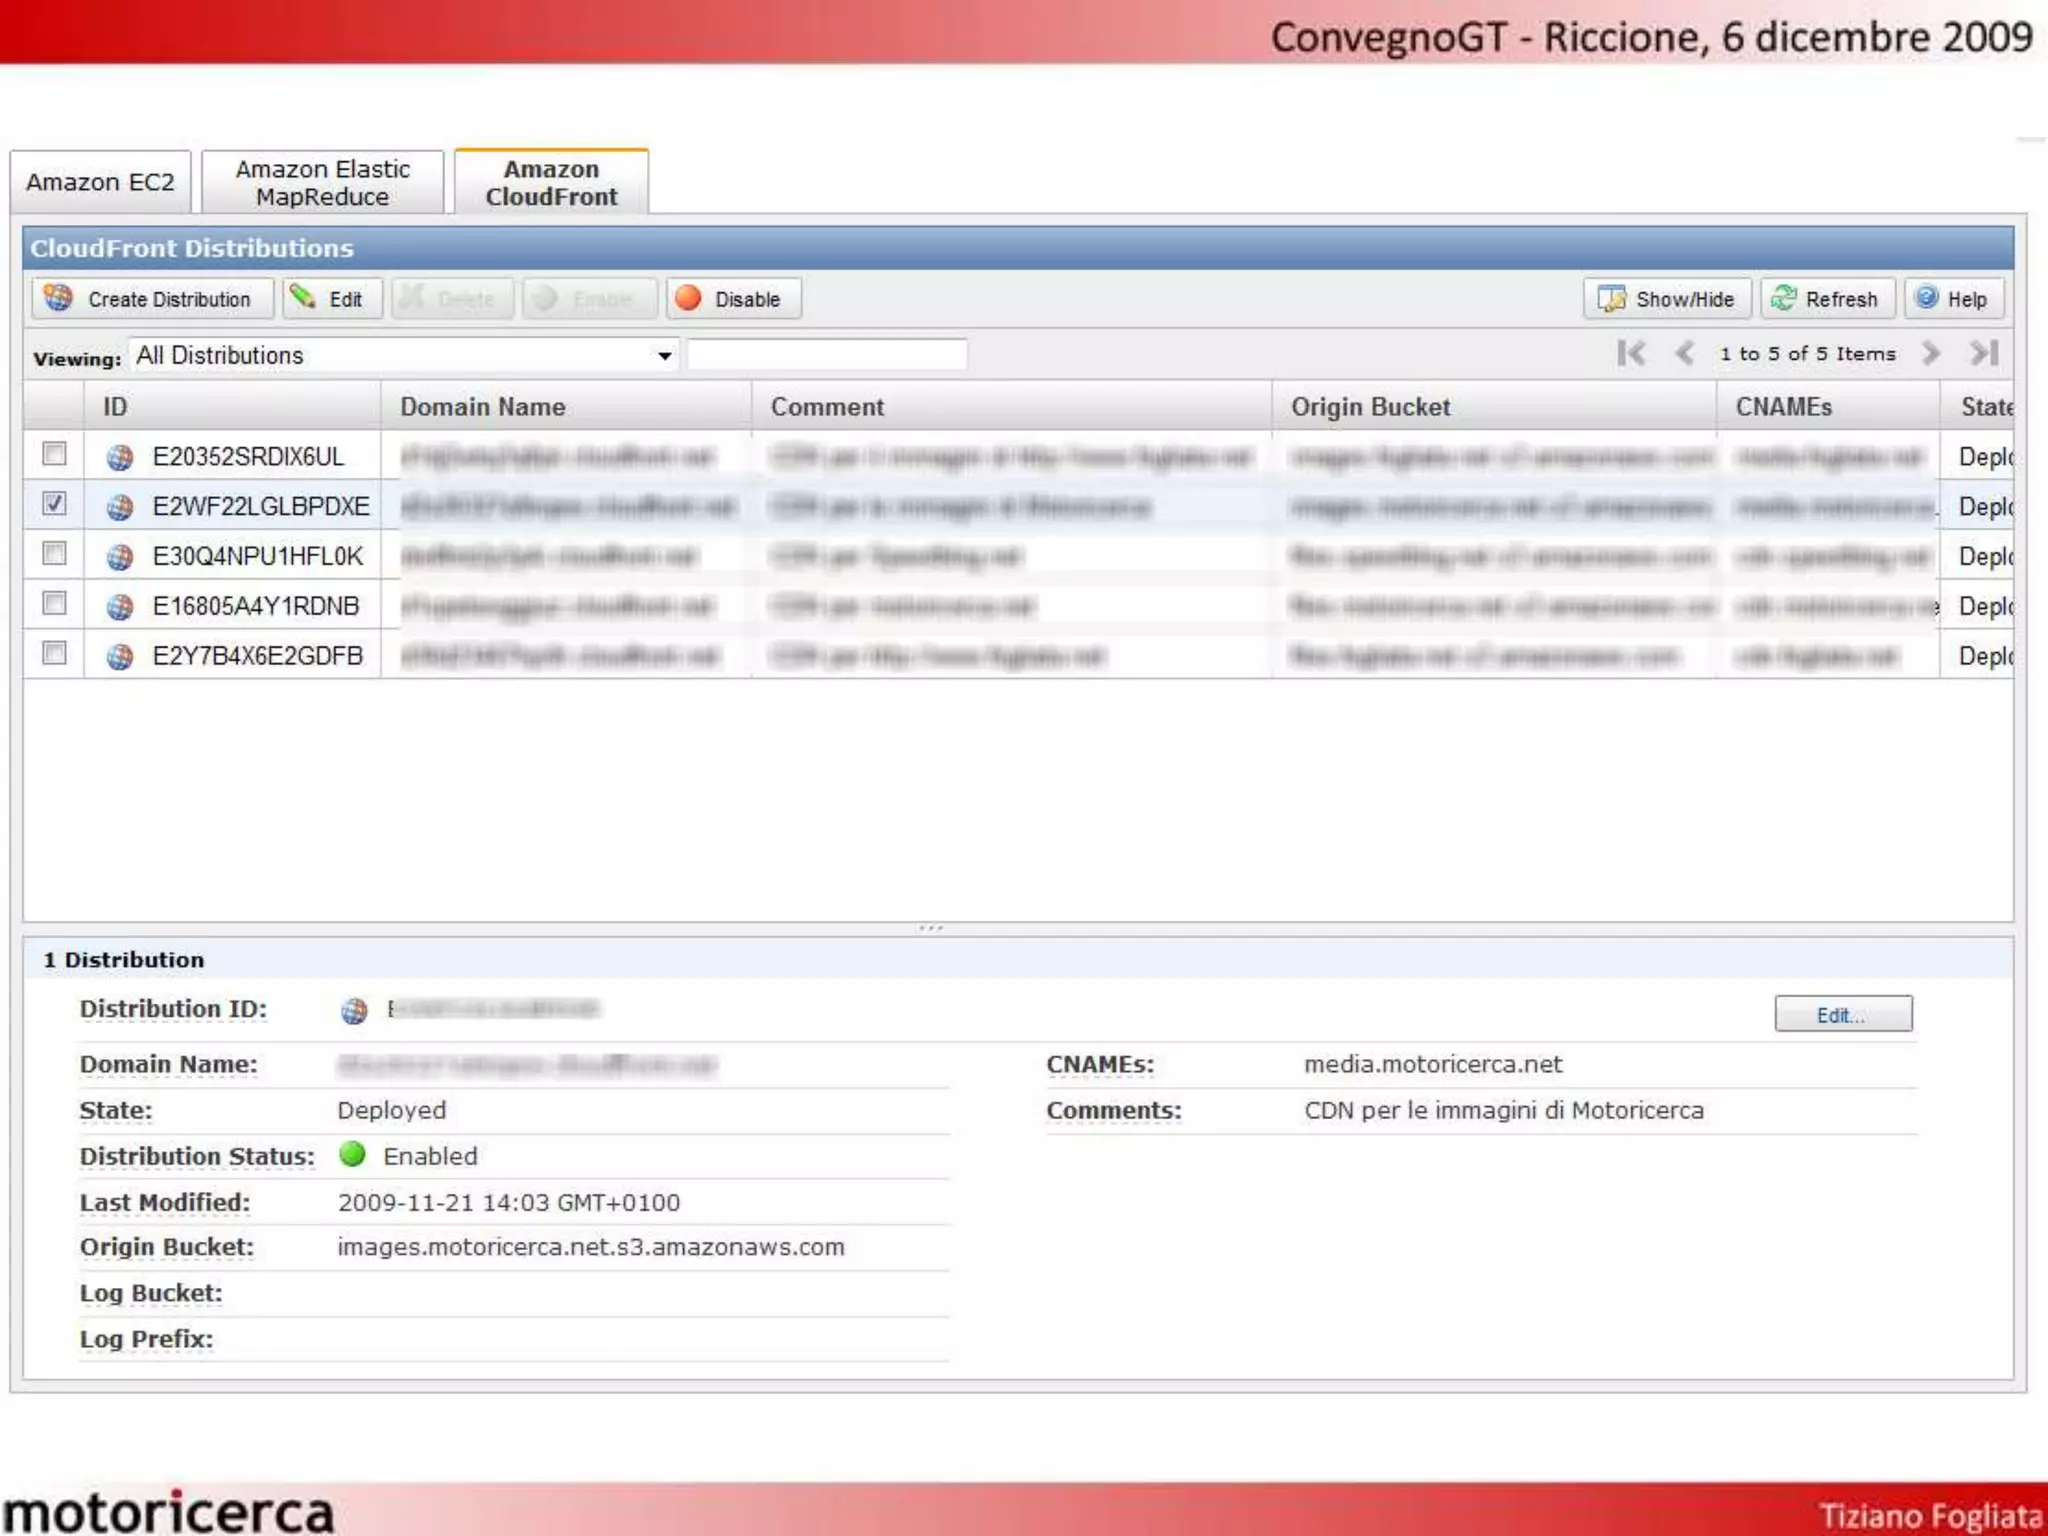Select distribution ID E30Q4NPU1HFL0K
2048x1536 pixels.
coord(257,557)
